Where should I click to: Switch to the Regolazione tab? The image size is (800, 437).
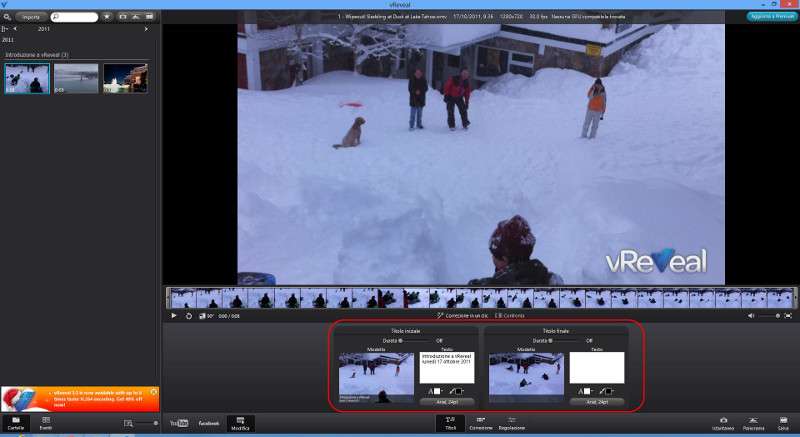(x=511, y=422)
